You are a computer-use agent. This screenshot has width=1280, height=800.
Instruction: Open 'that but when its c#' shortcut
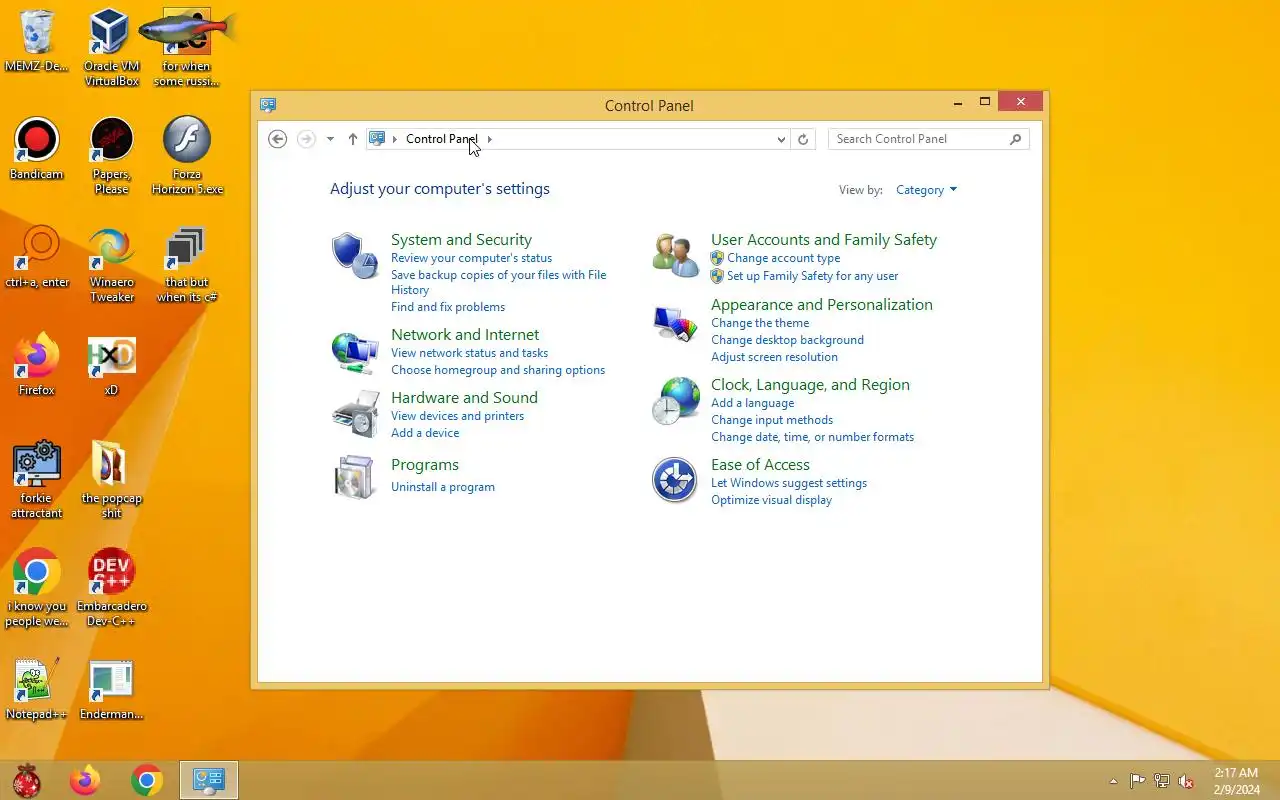point(187,264)
